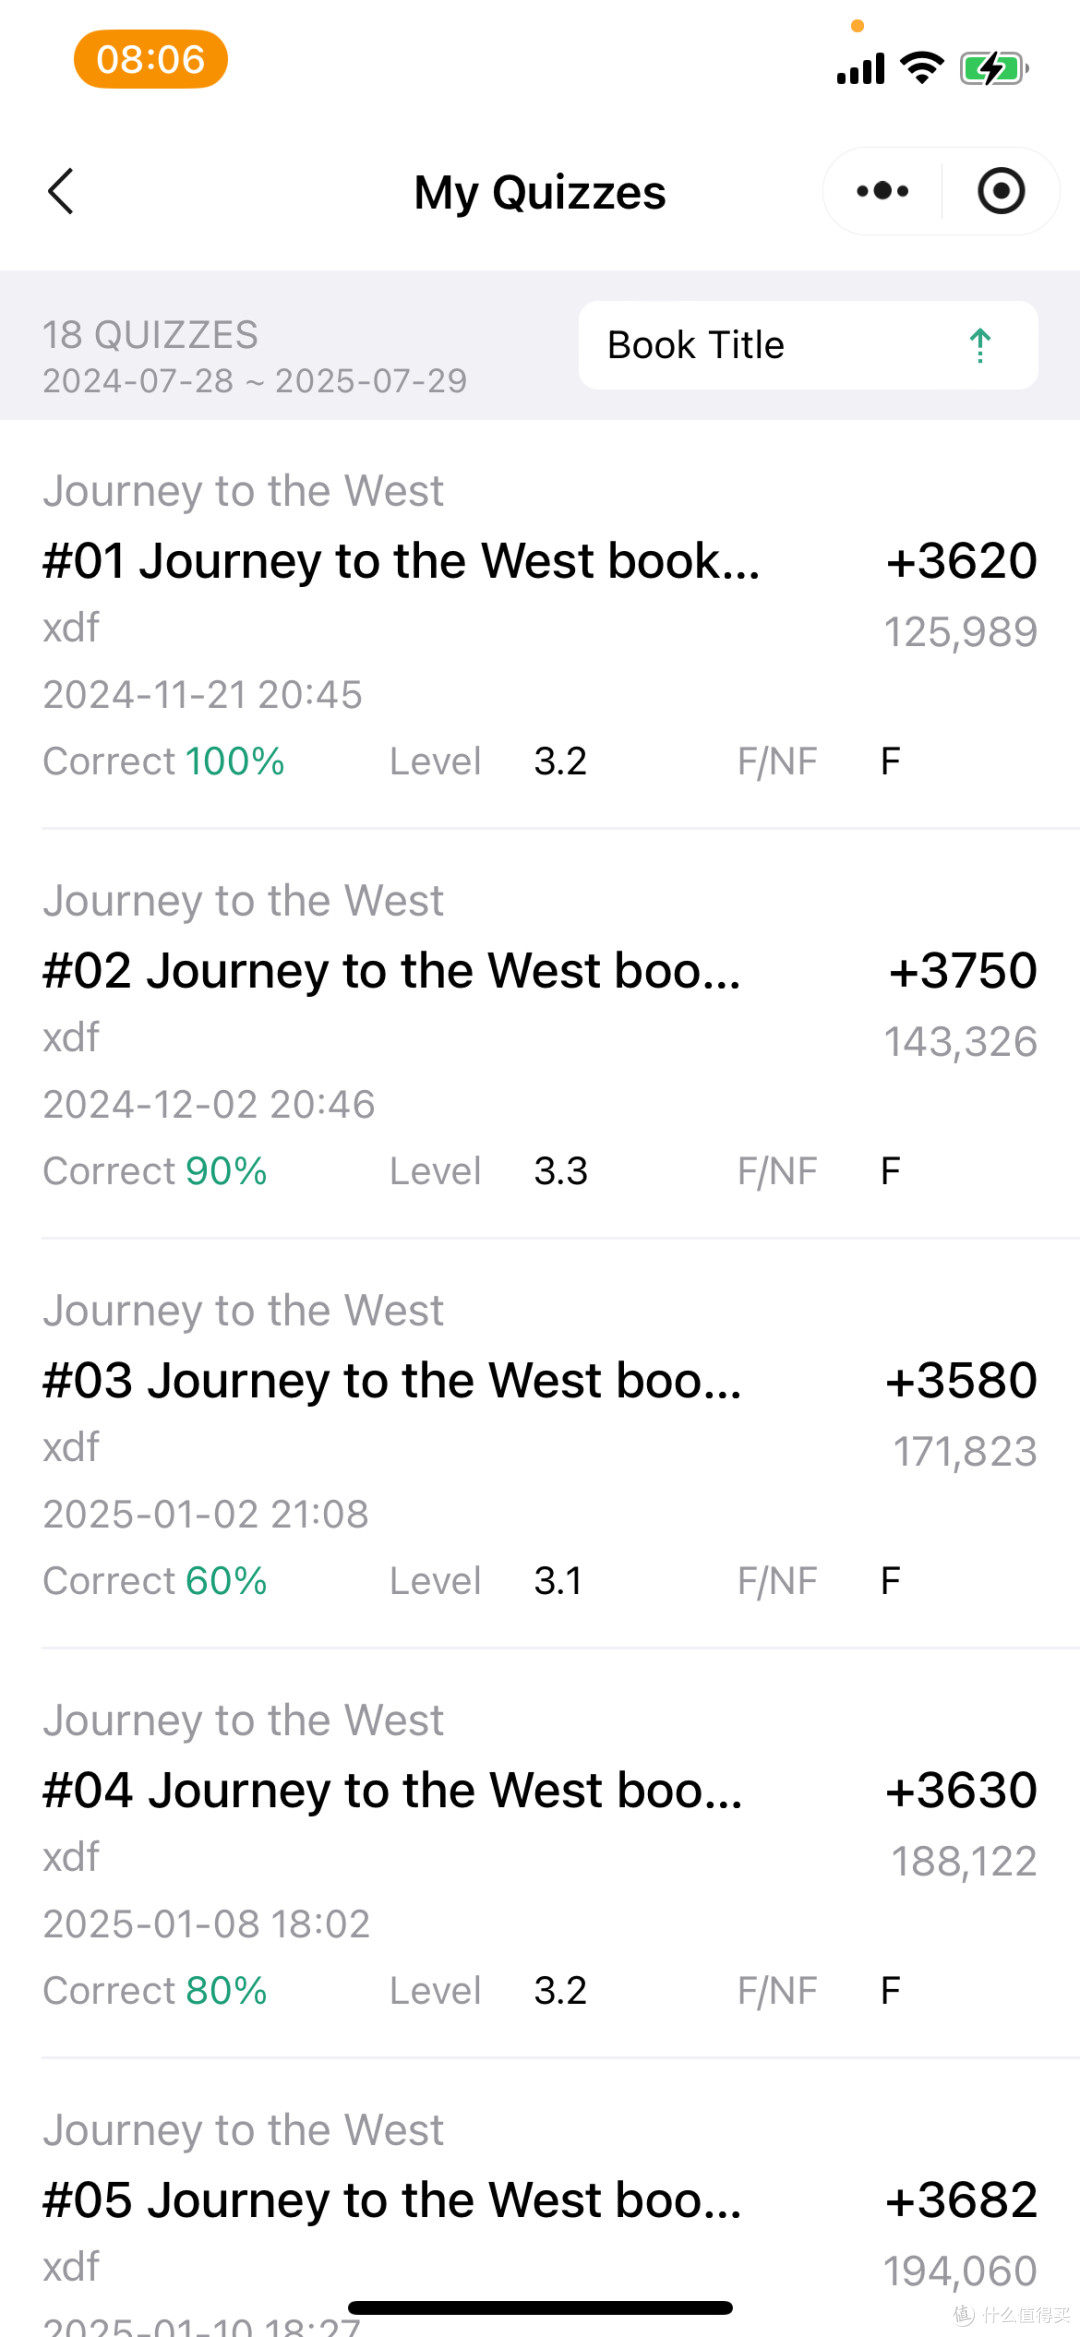Tap the +3750 points score
The width and height of the screenshot is (1080, 2337).
(963, 971)
